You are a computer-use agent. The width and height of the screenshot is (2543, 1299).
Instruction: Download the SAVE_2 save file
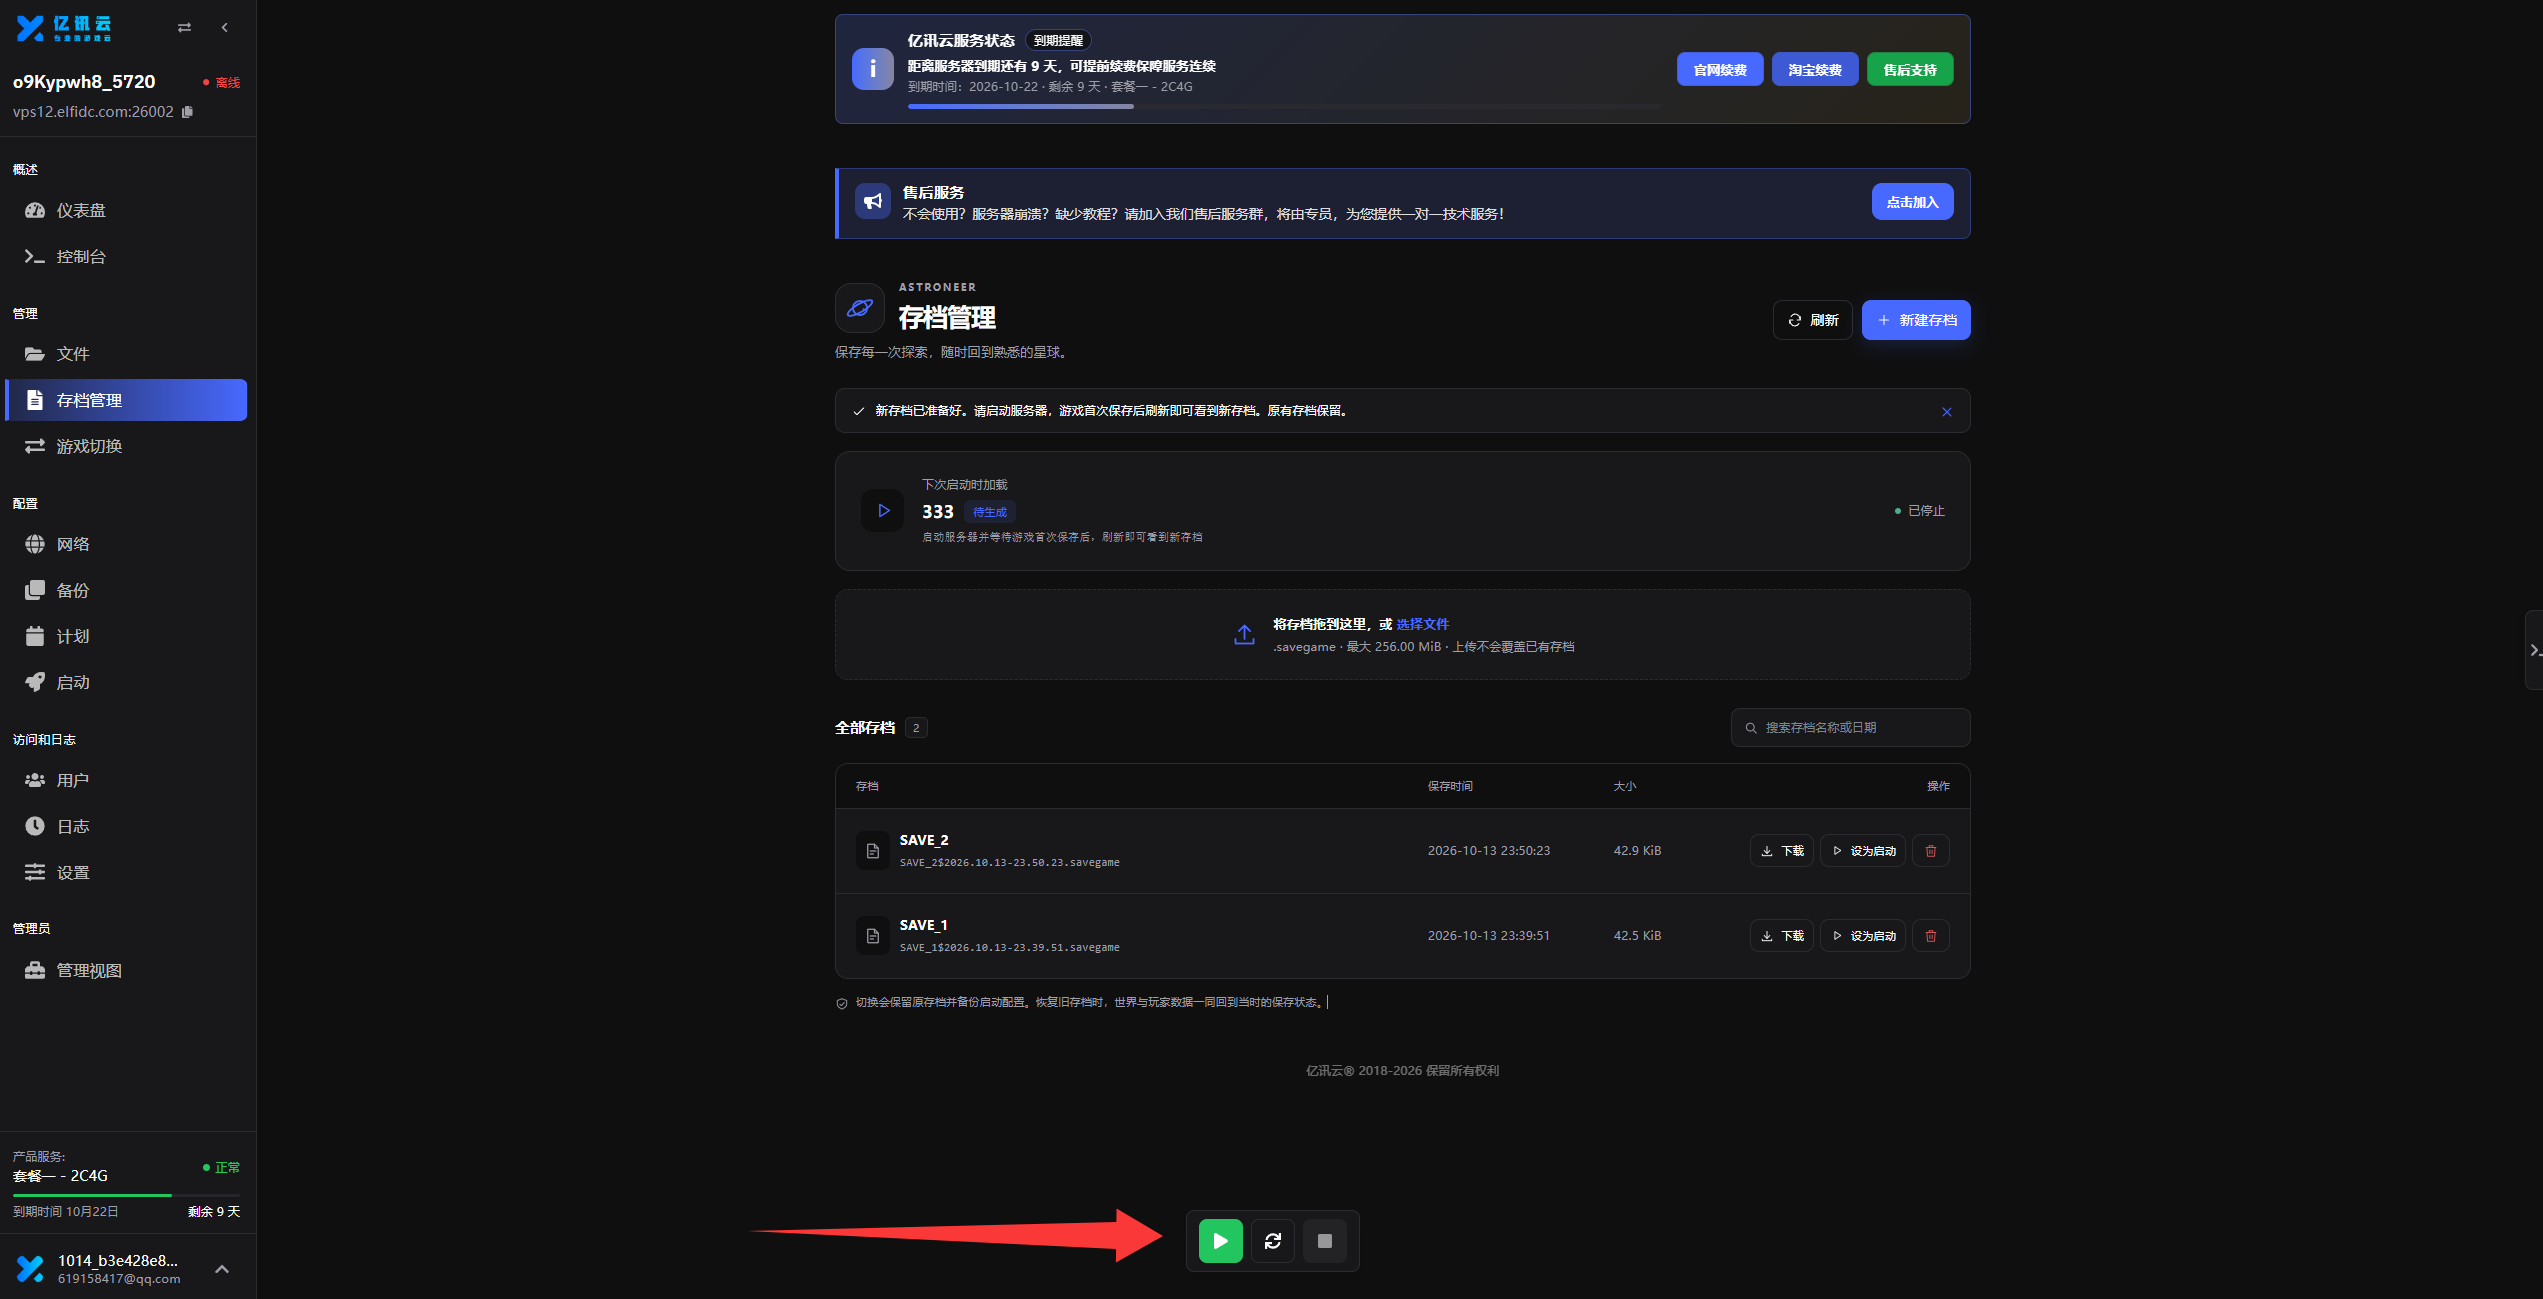(x=1782, y=851)
